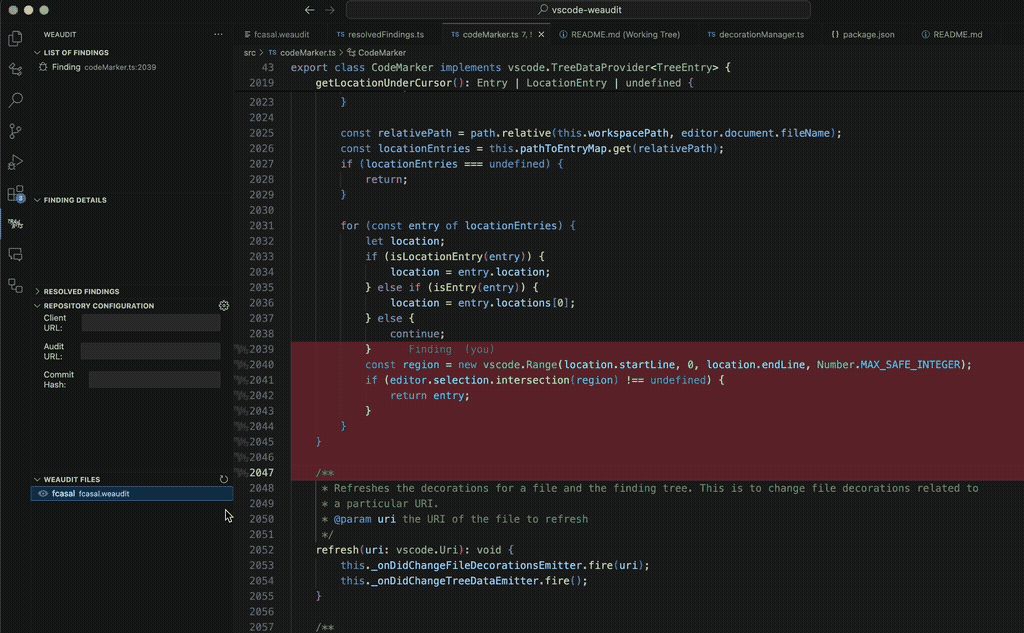Click codeMarker.ts in the breadcrumb

coord(307,53)
